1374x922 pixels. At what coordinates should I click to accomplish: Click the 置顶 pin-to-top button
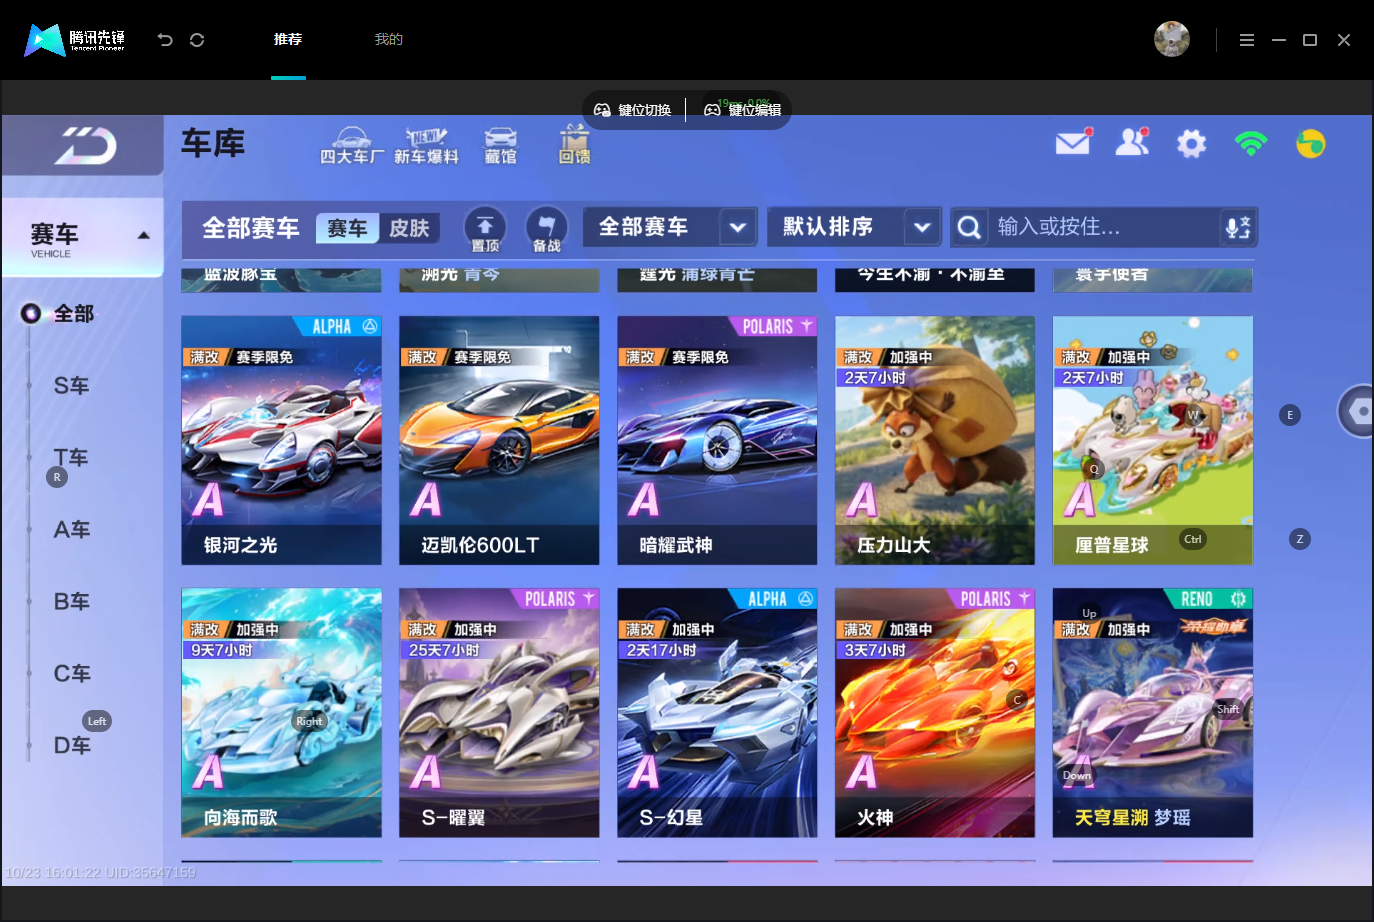485,230
